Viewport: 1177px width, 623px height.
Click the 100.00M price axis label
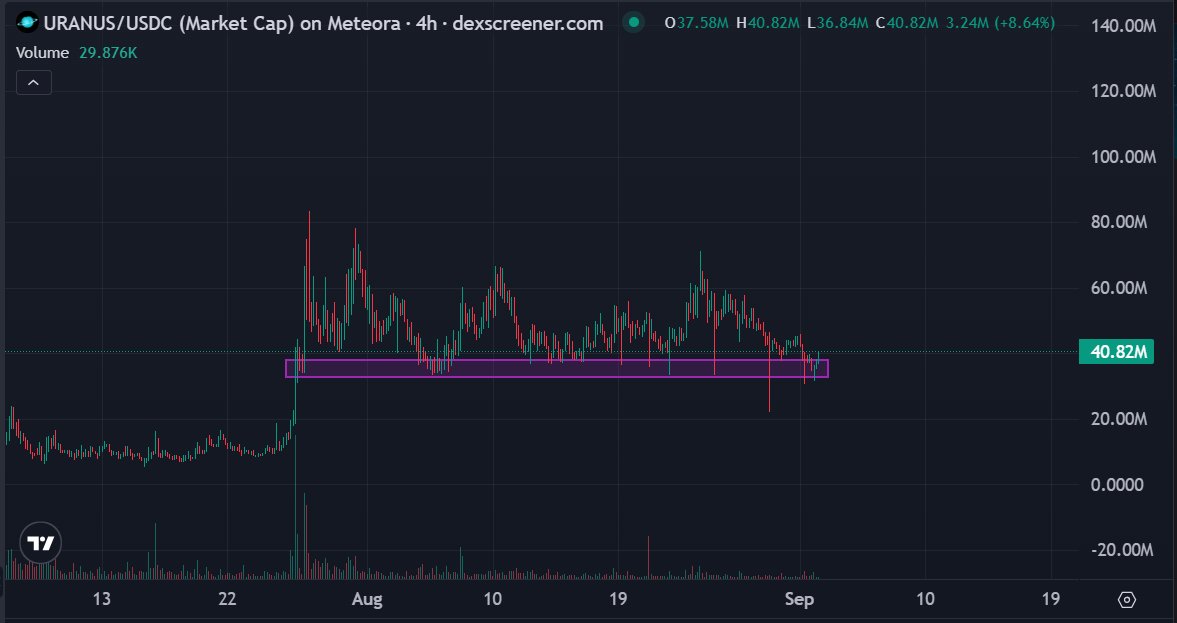[x=1123, y=157]
